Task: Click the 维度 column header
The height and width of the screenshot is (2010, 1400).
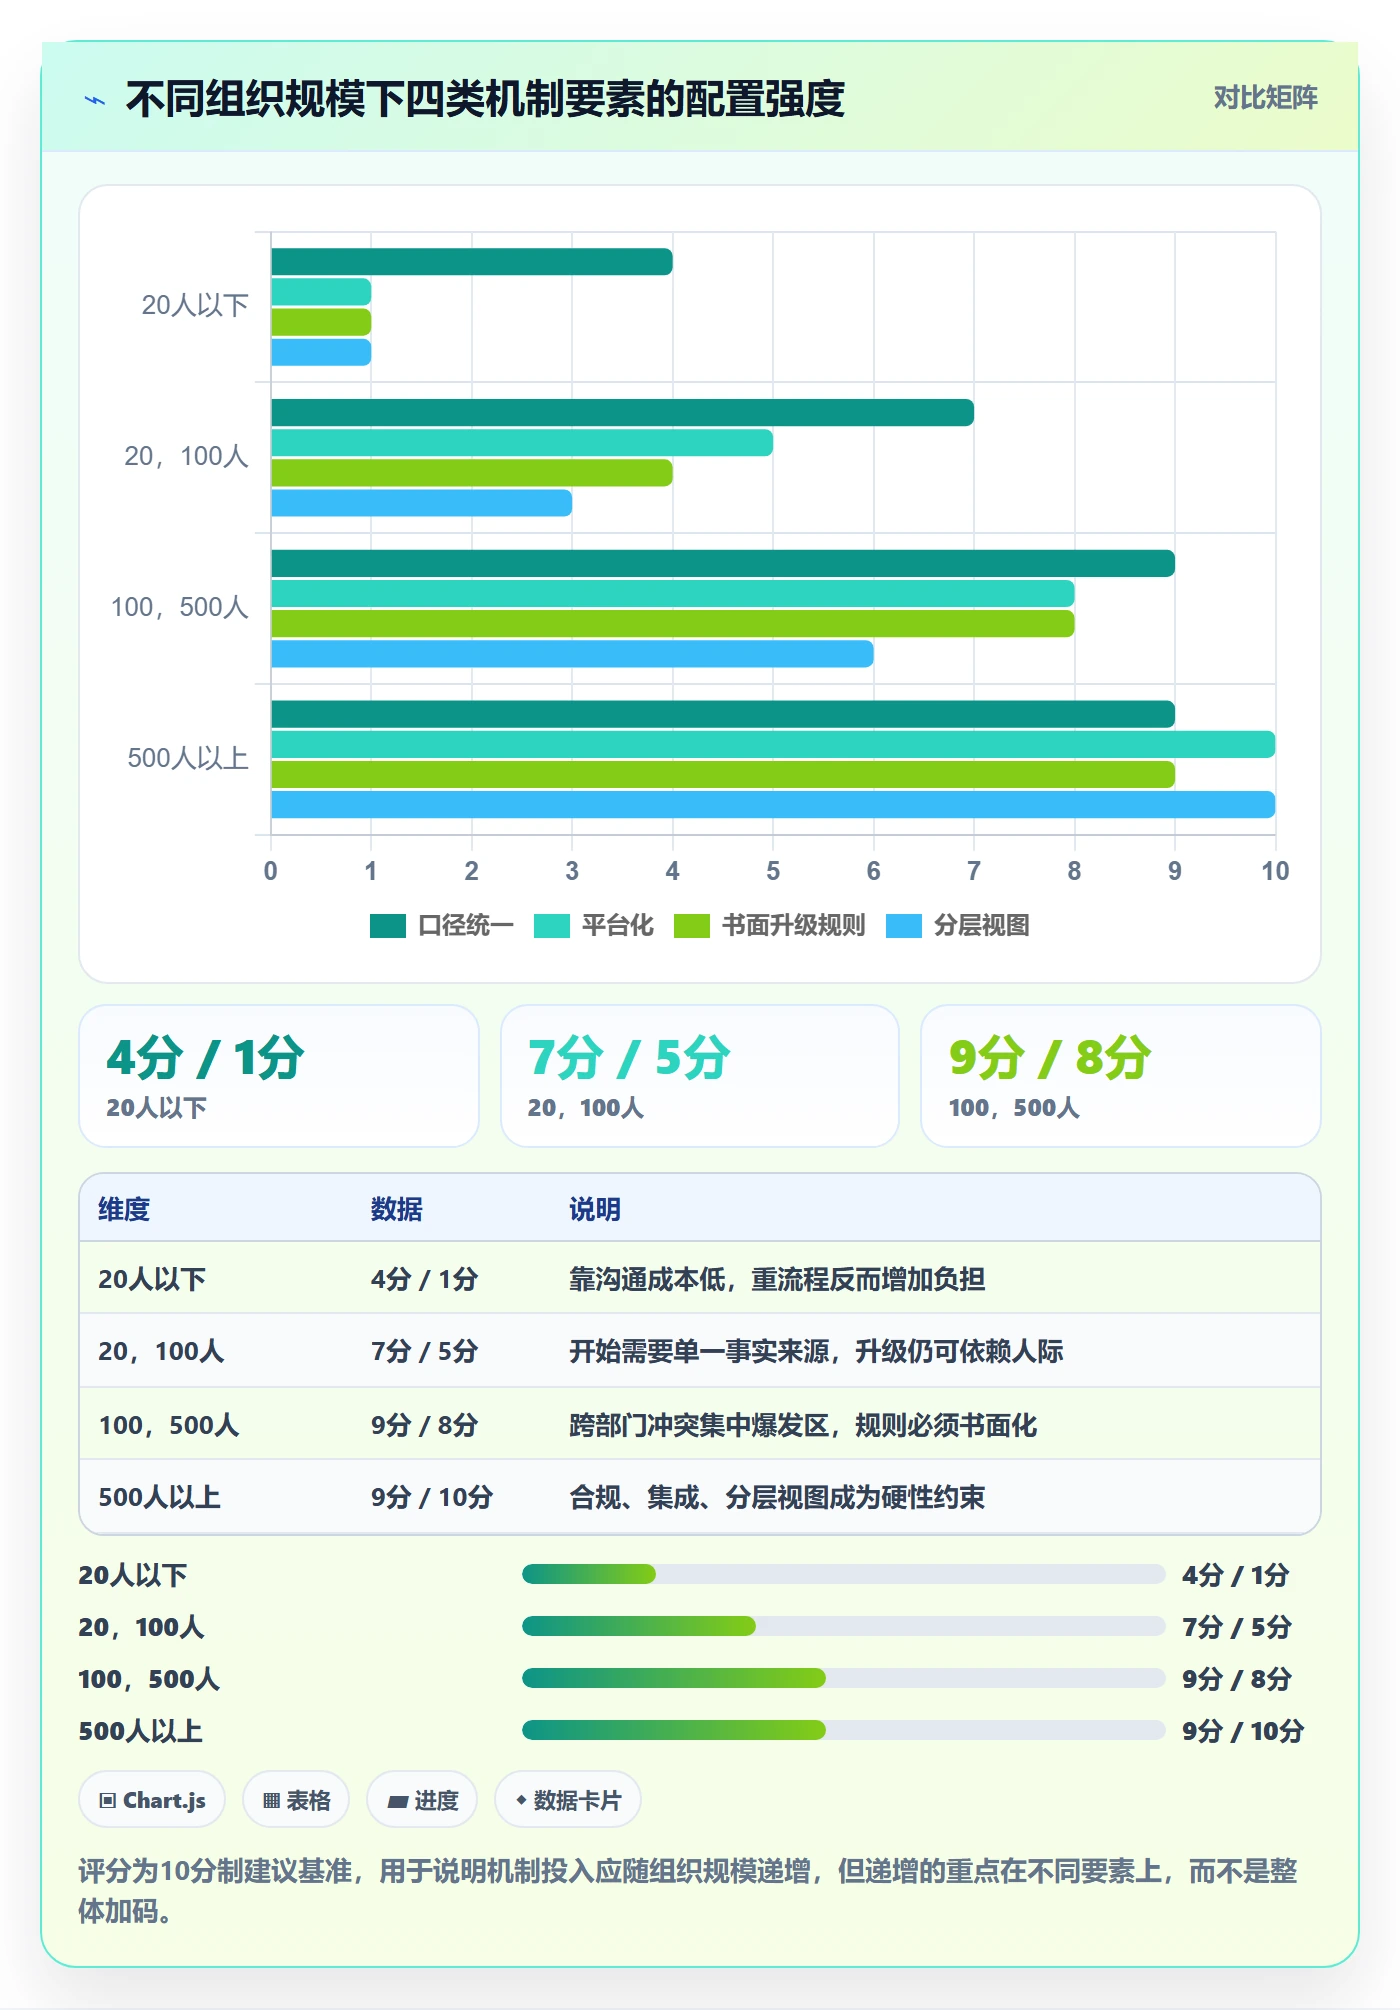Action: click(x=124, y=1209)
